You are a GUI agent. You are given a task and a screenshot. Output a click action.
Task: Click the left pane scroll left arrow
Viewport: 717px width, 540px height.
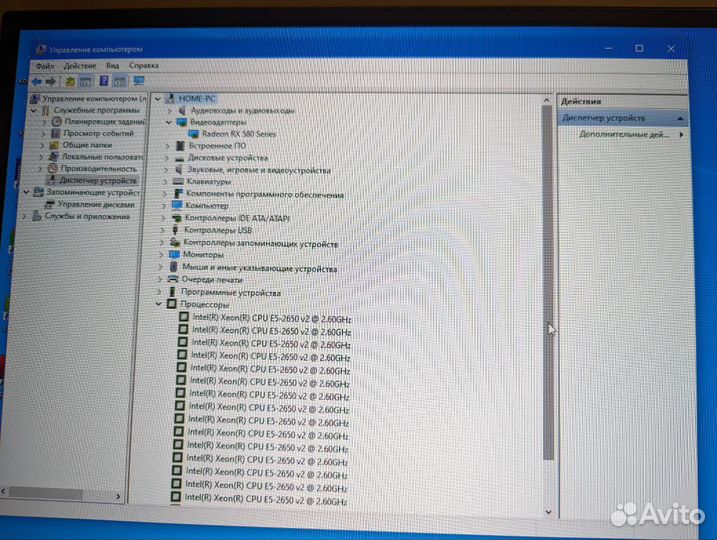[x=4, y=492]
